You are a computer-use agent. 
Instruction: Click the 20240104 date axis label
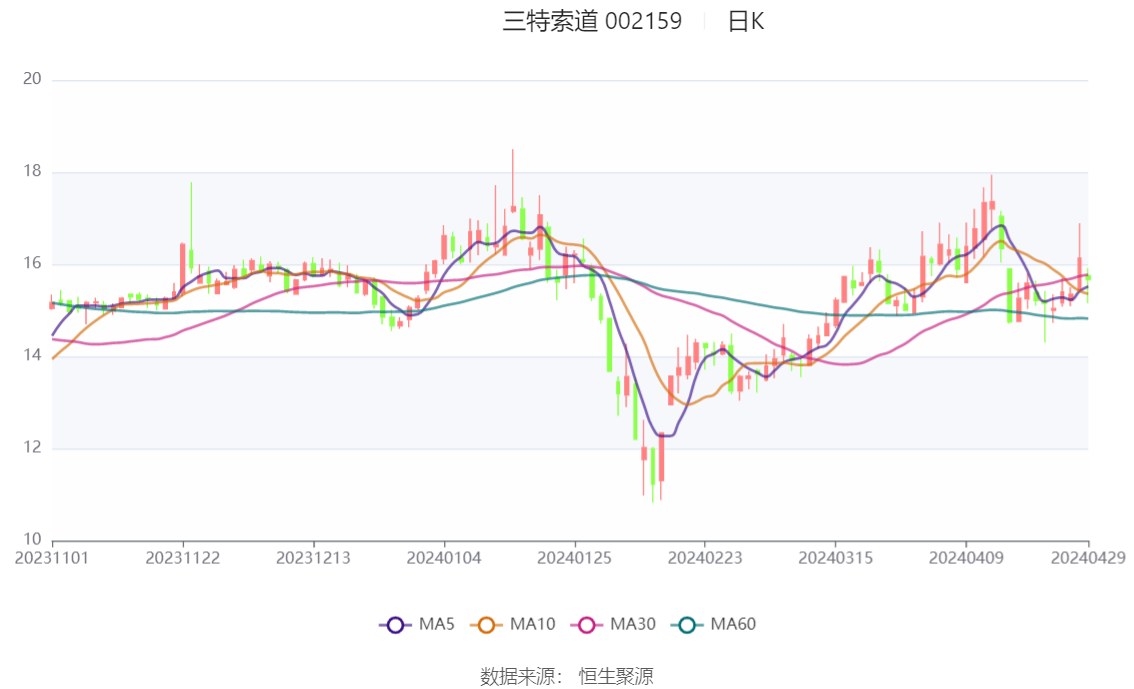coord(444,558)
